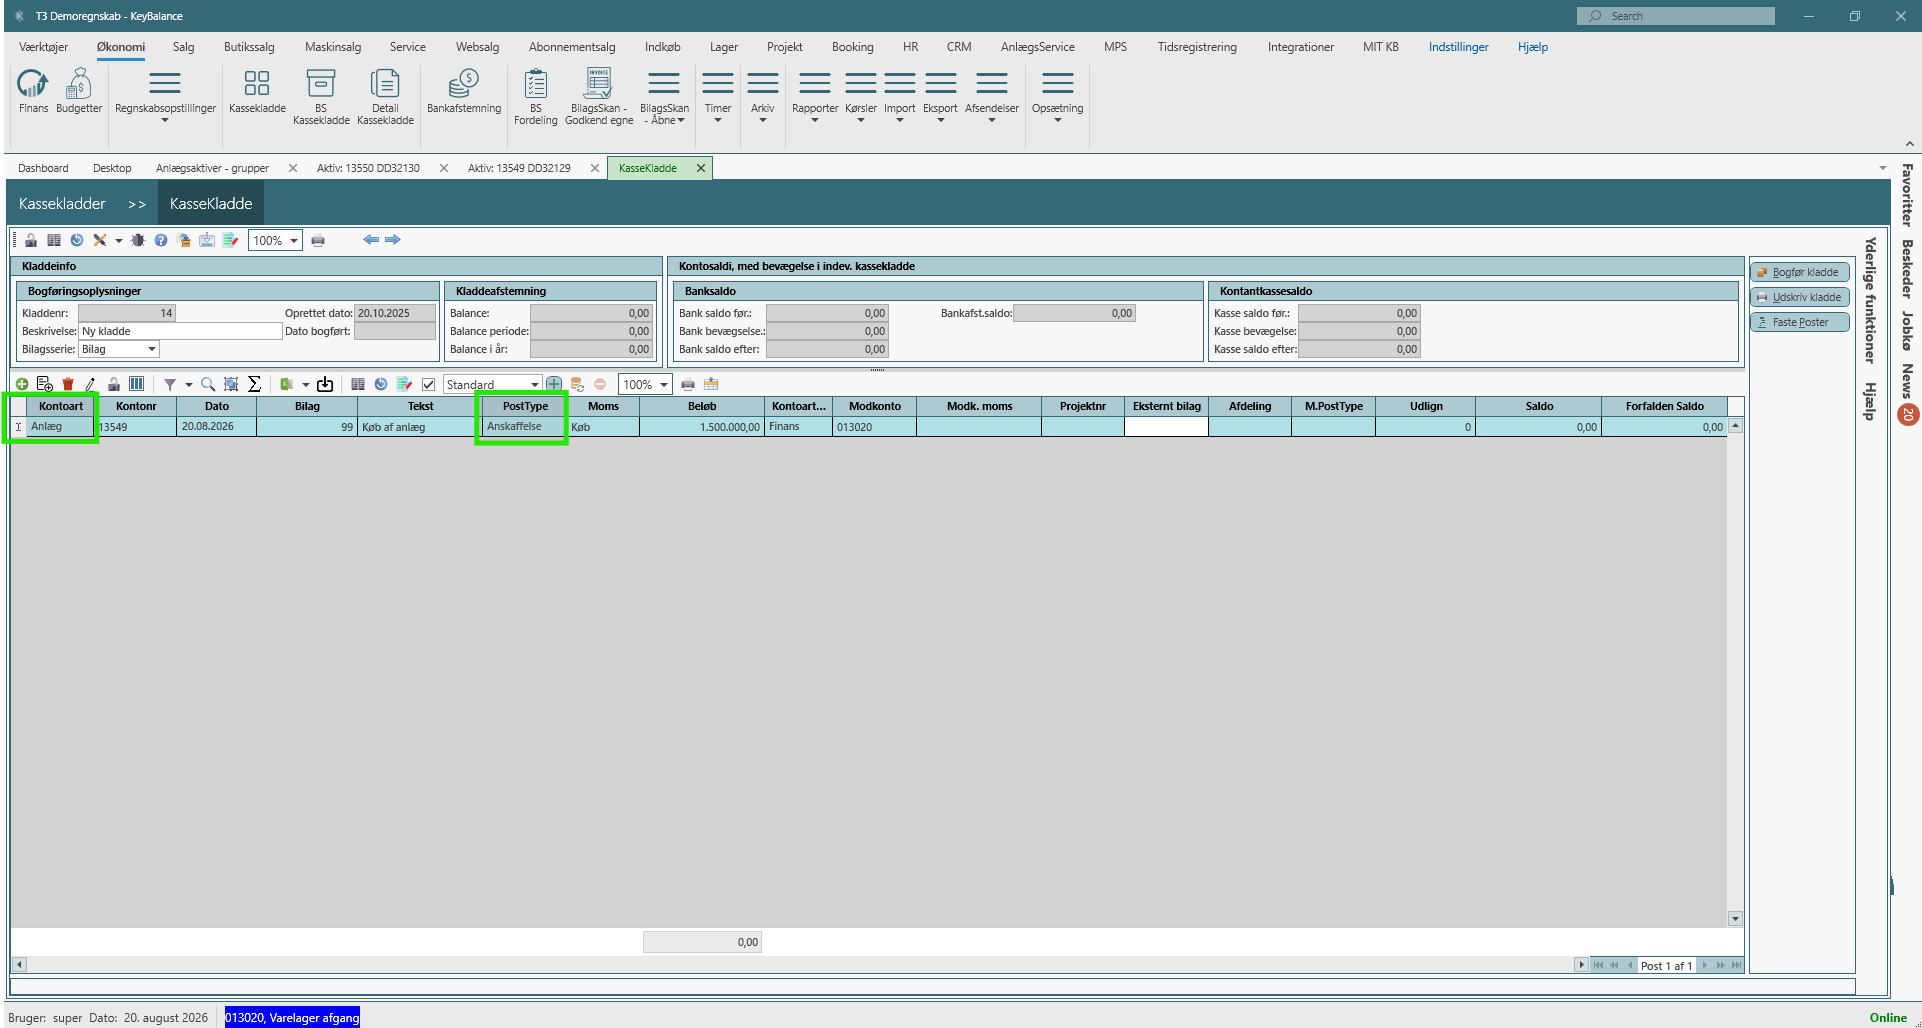Viewport: 1922px width, 1028px height.
Task: Click the pencil edit icon in grid toolbar
Action: pyautogui.click(x=90, y=384)
